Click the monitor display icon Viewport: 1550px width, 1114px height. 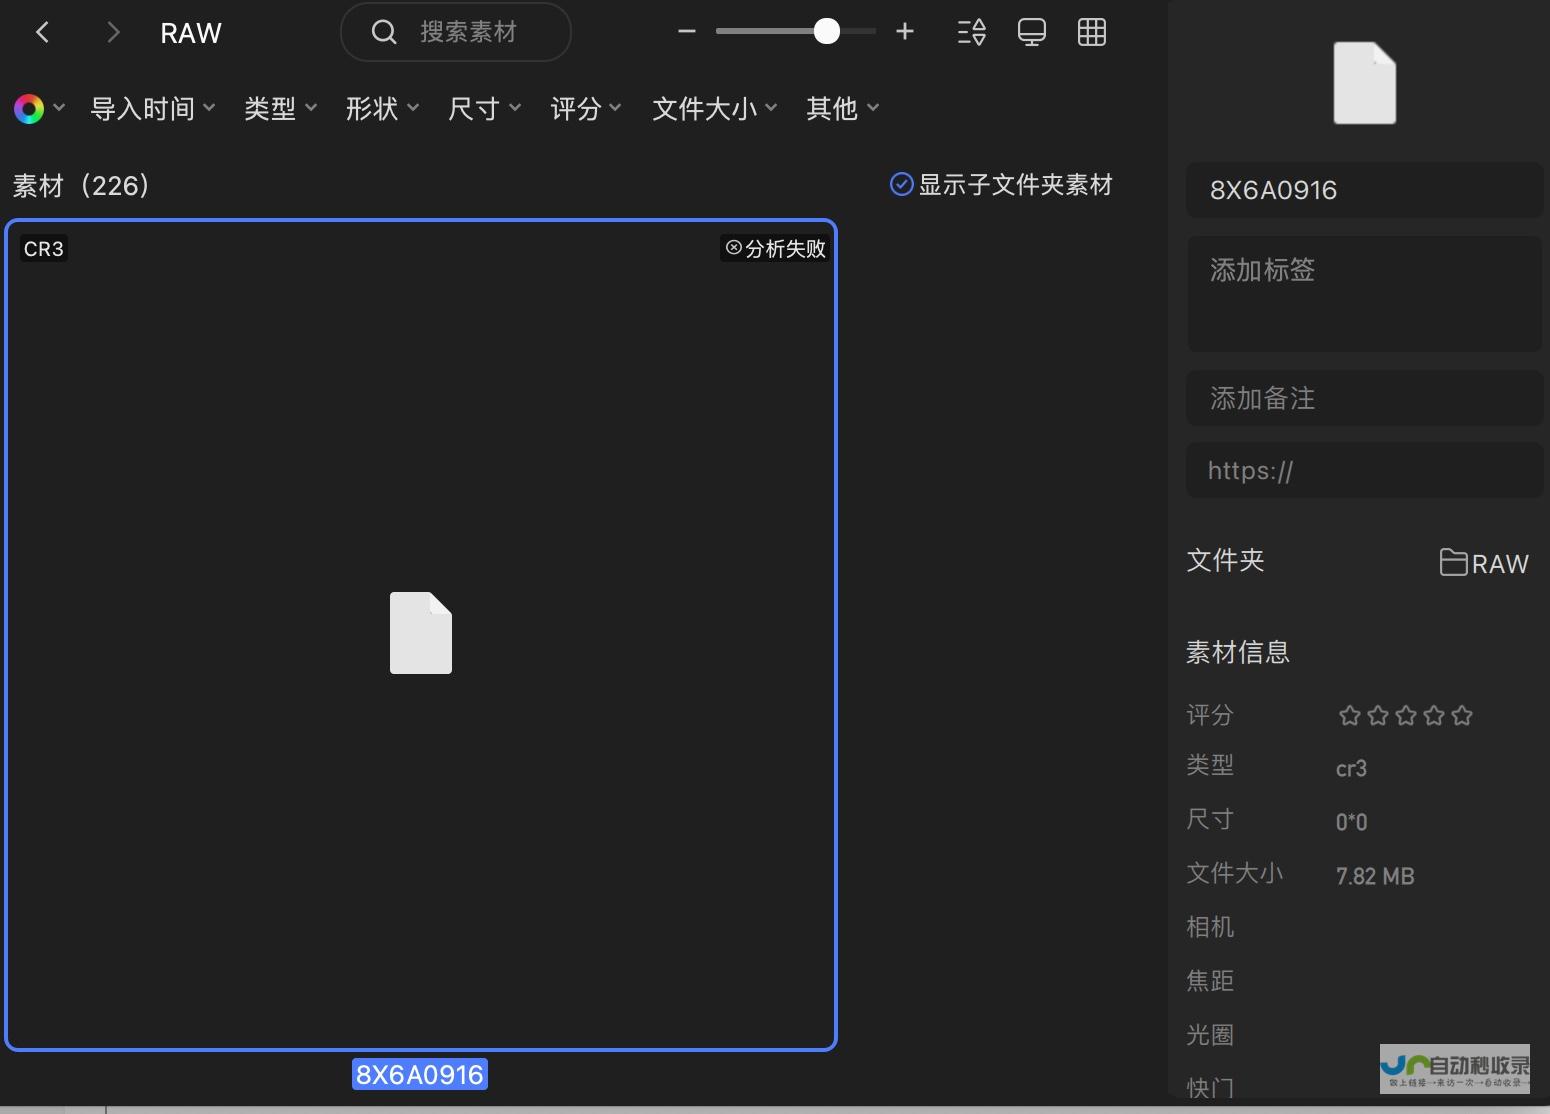[1032, 32]
